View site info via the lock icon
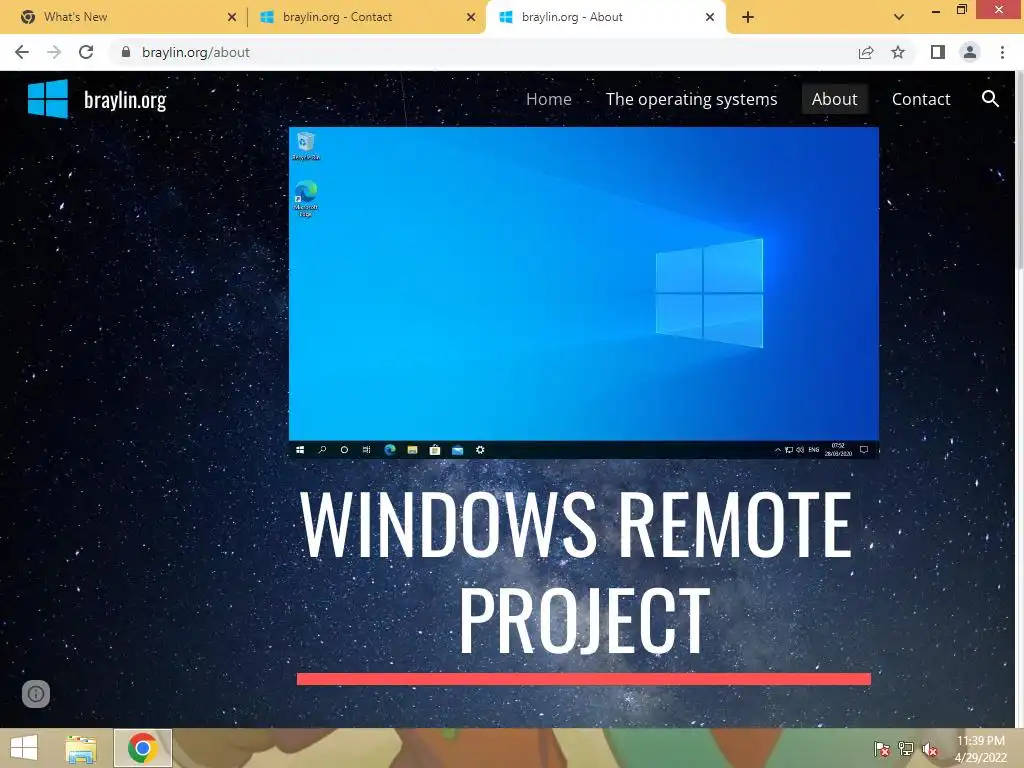1024x768 pixels. tap(126, 52)
